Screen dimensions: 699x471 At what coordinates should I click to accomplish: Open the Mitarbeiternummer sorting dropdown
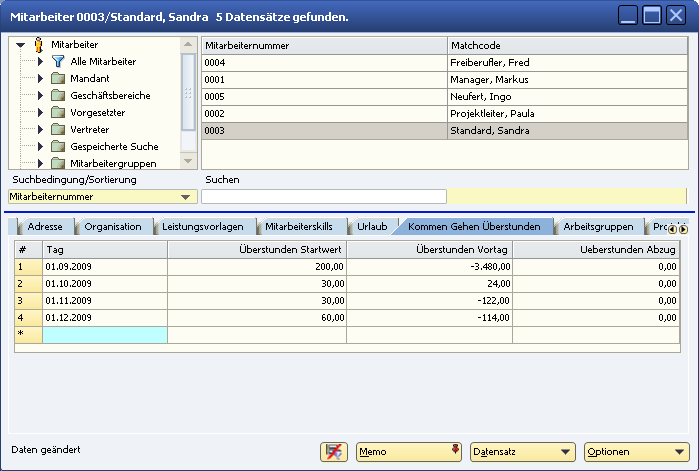pyautogui.click(x=183, y=197)
